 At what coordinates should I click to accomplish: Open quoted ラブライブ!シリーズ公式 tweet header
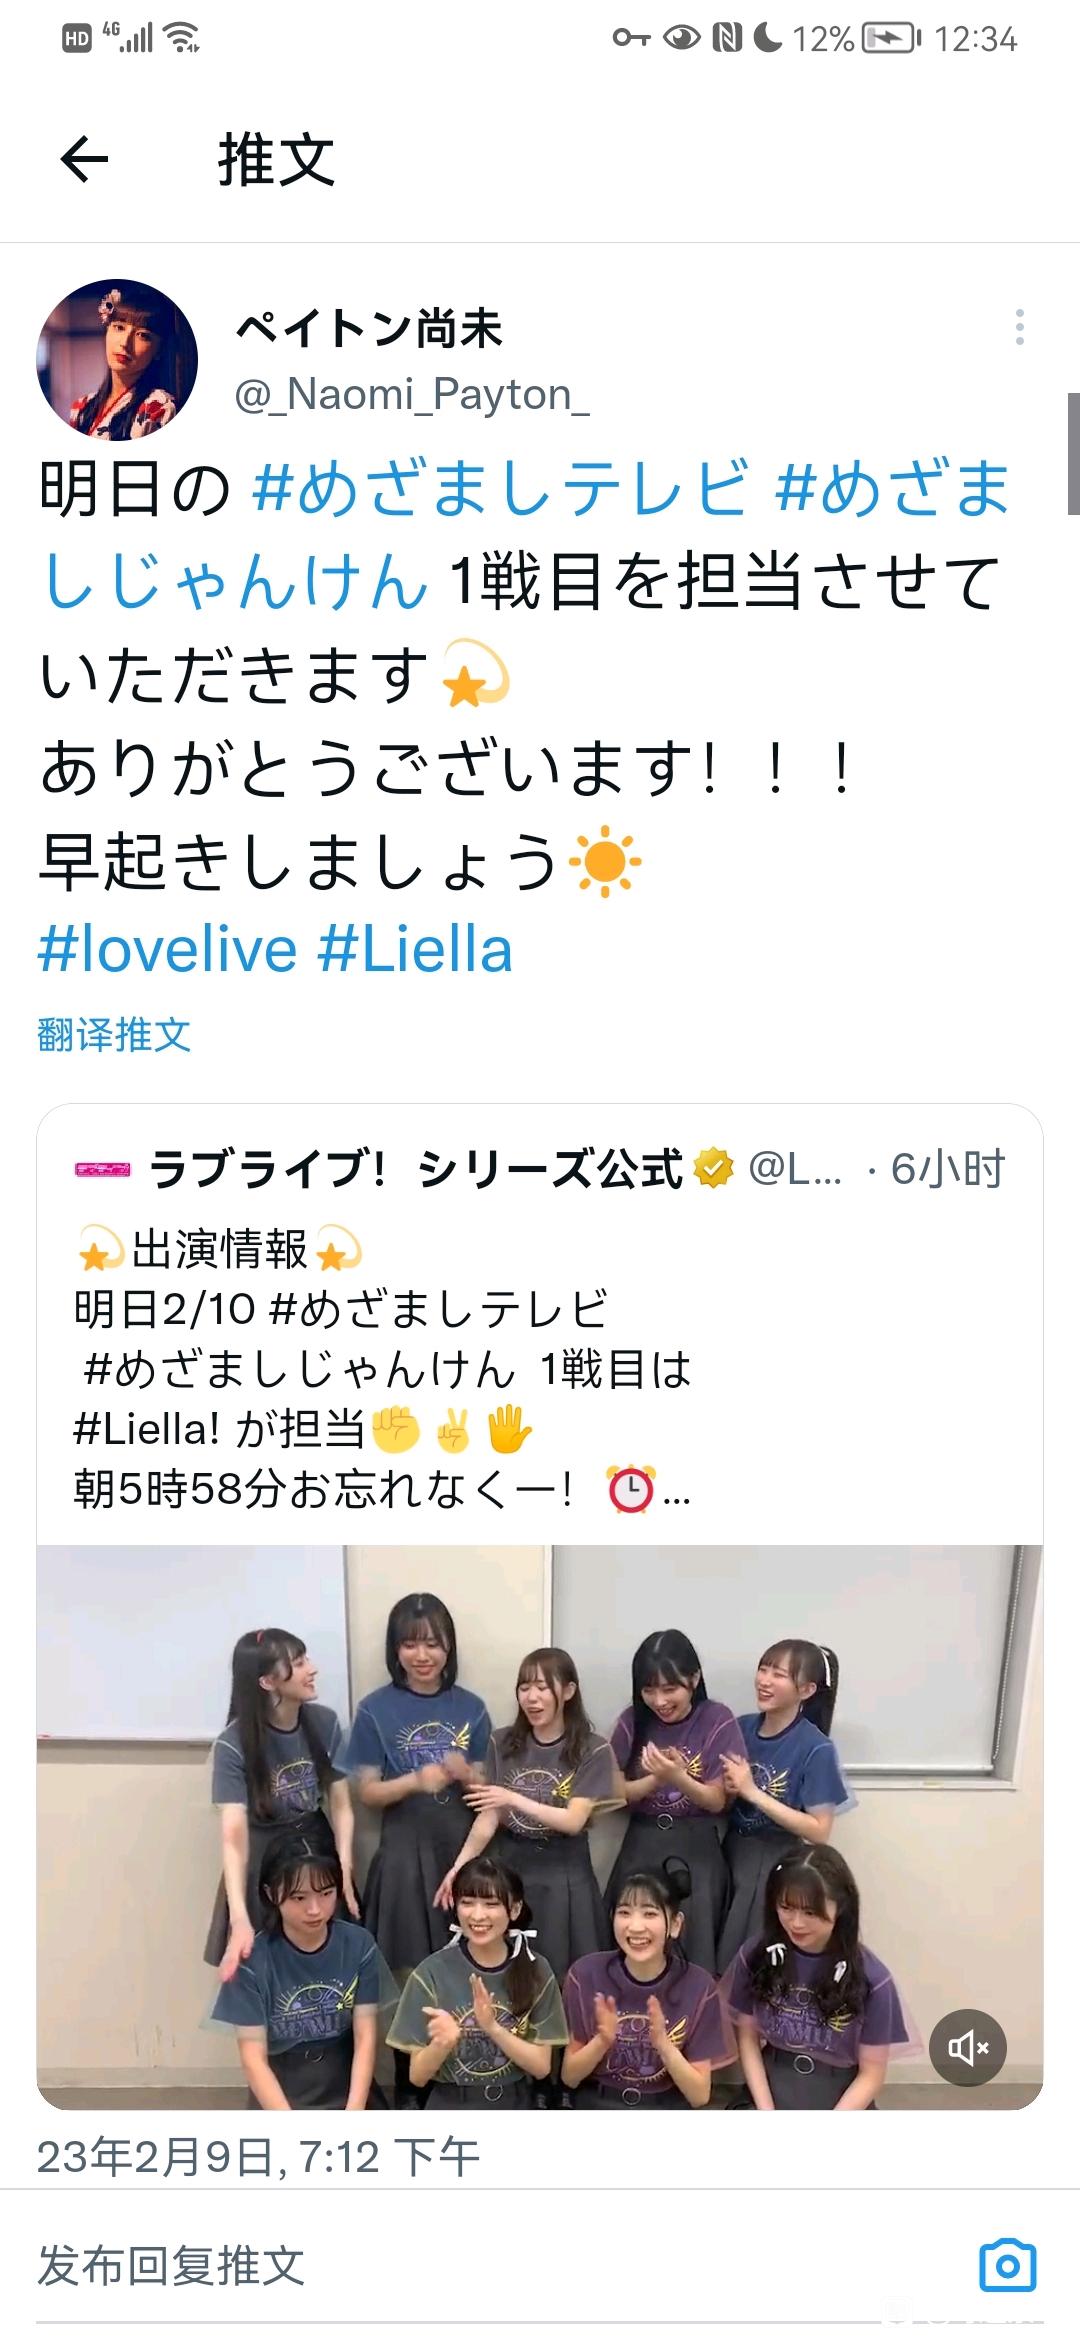(x=540, y=1168)
